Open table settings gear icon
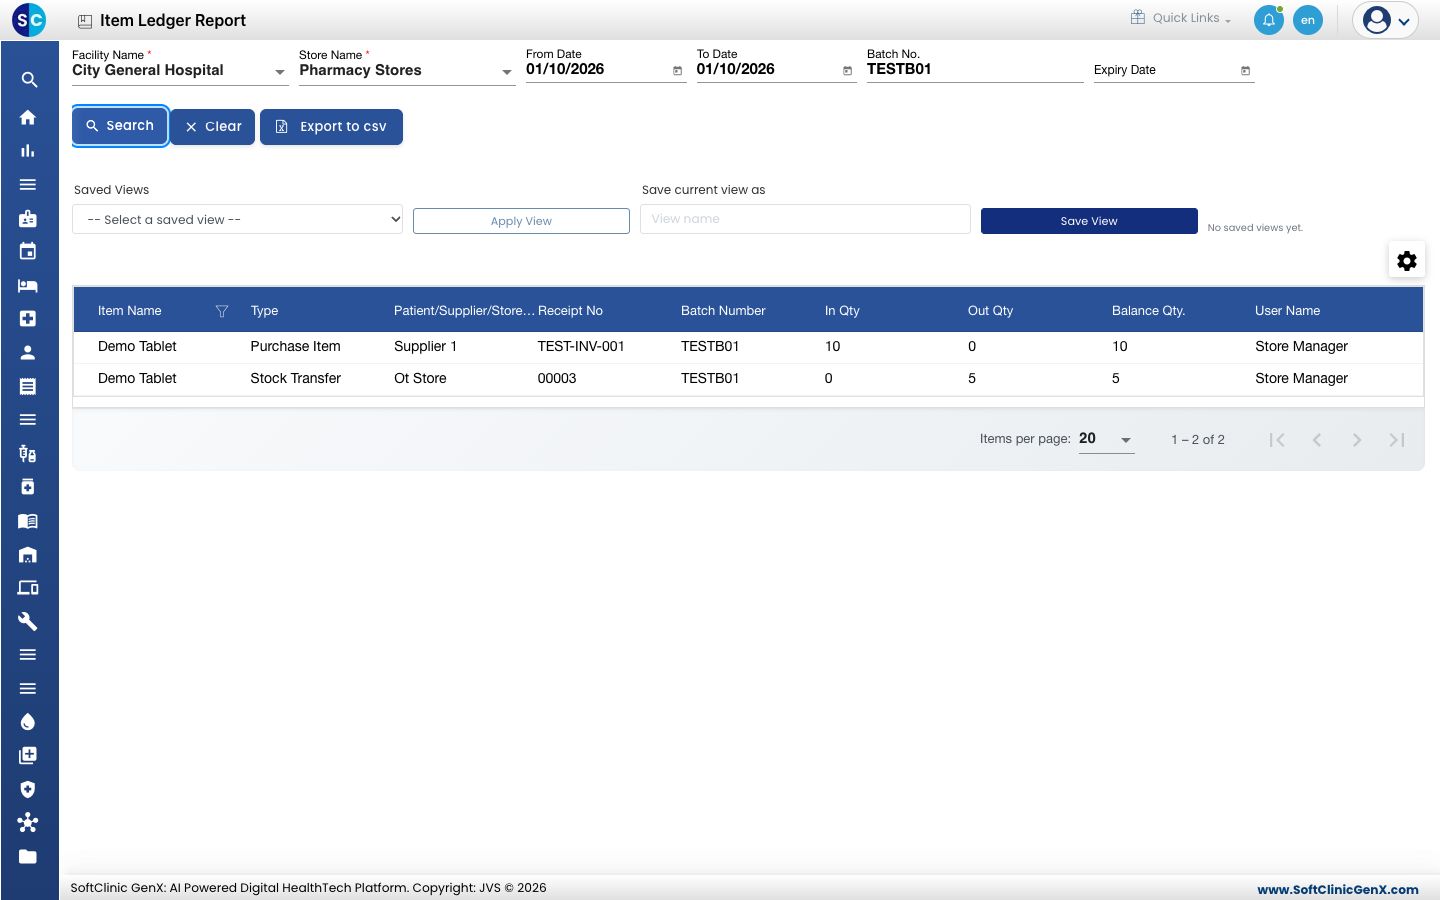Viewport: 1440px width, 900px height. (1407, 260)
